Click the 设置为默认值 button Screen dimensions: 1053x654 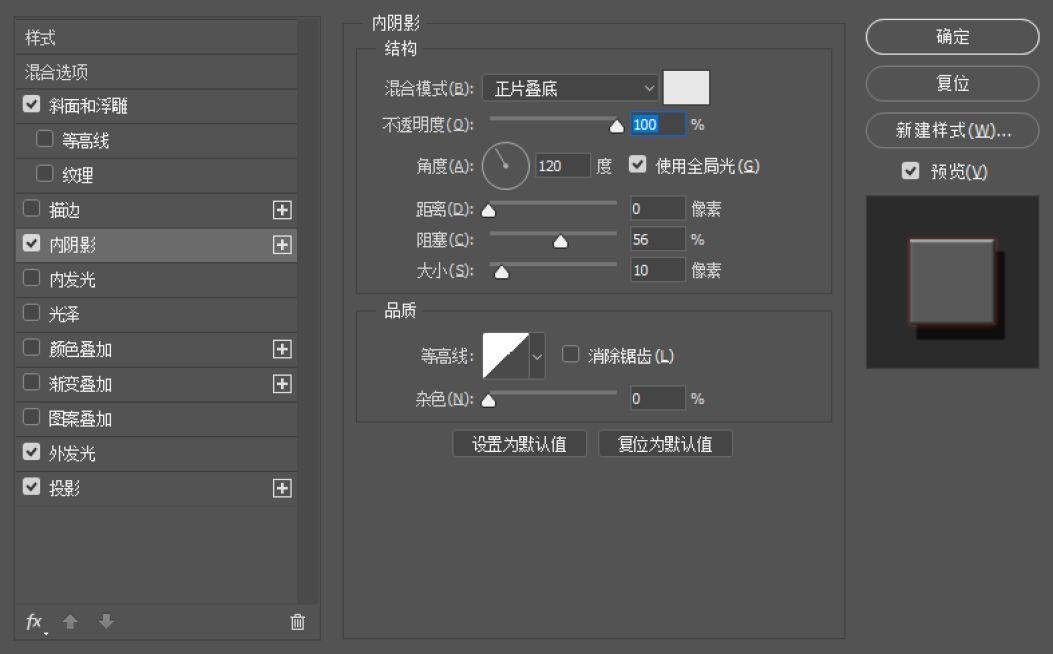point(520,444)
